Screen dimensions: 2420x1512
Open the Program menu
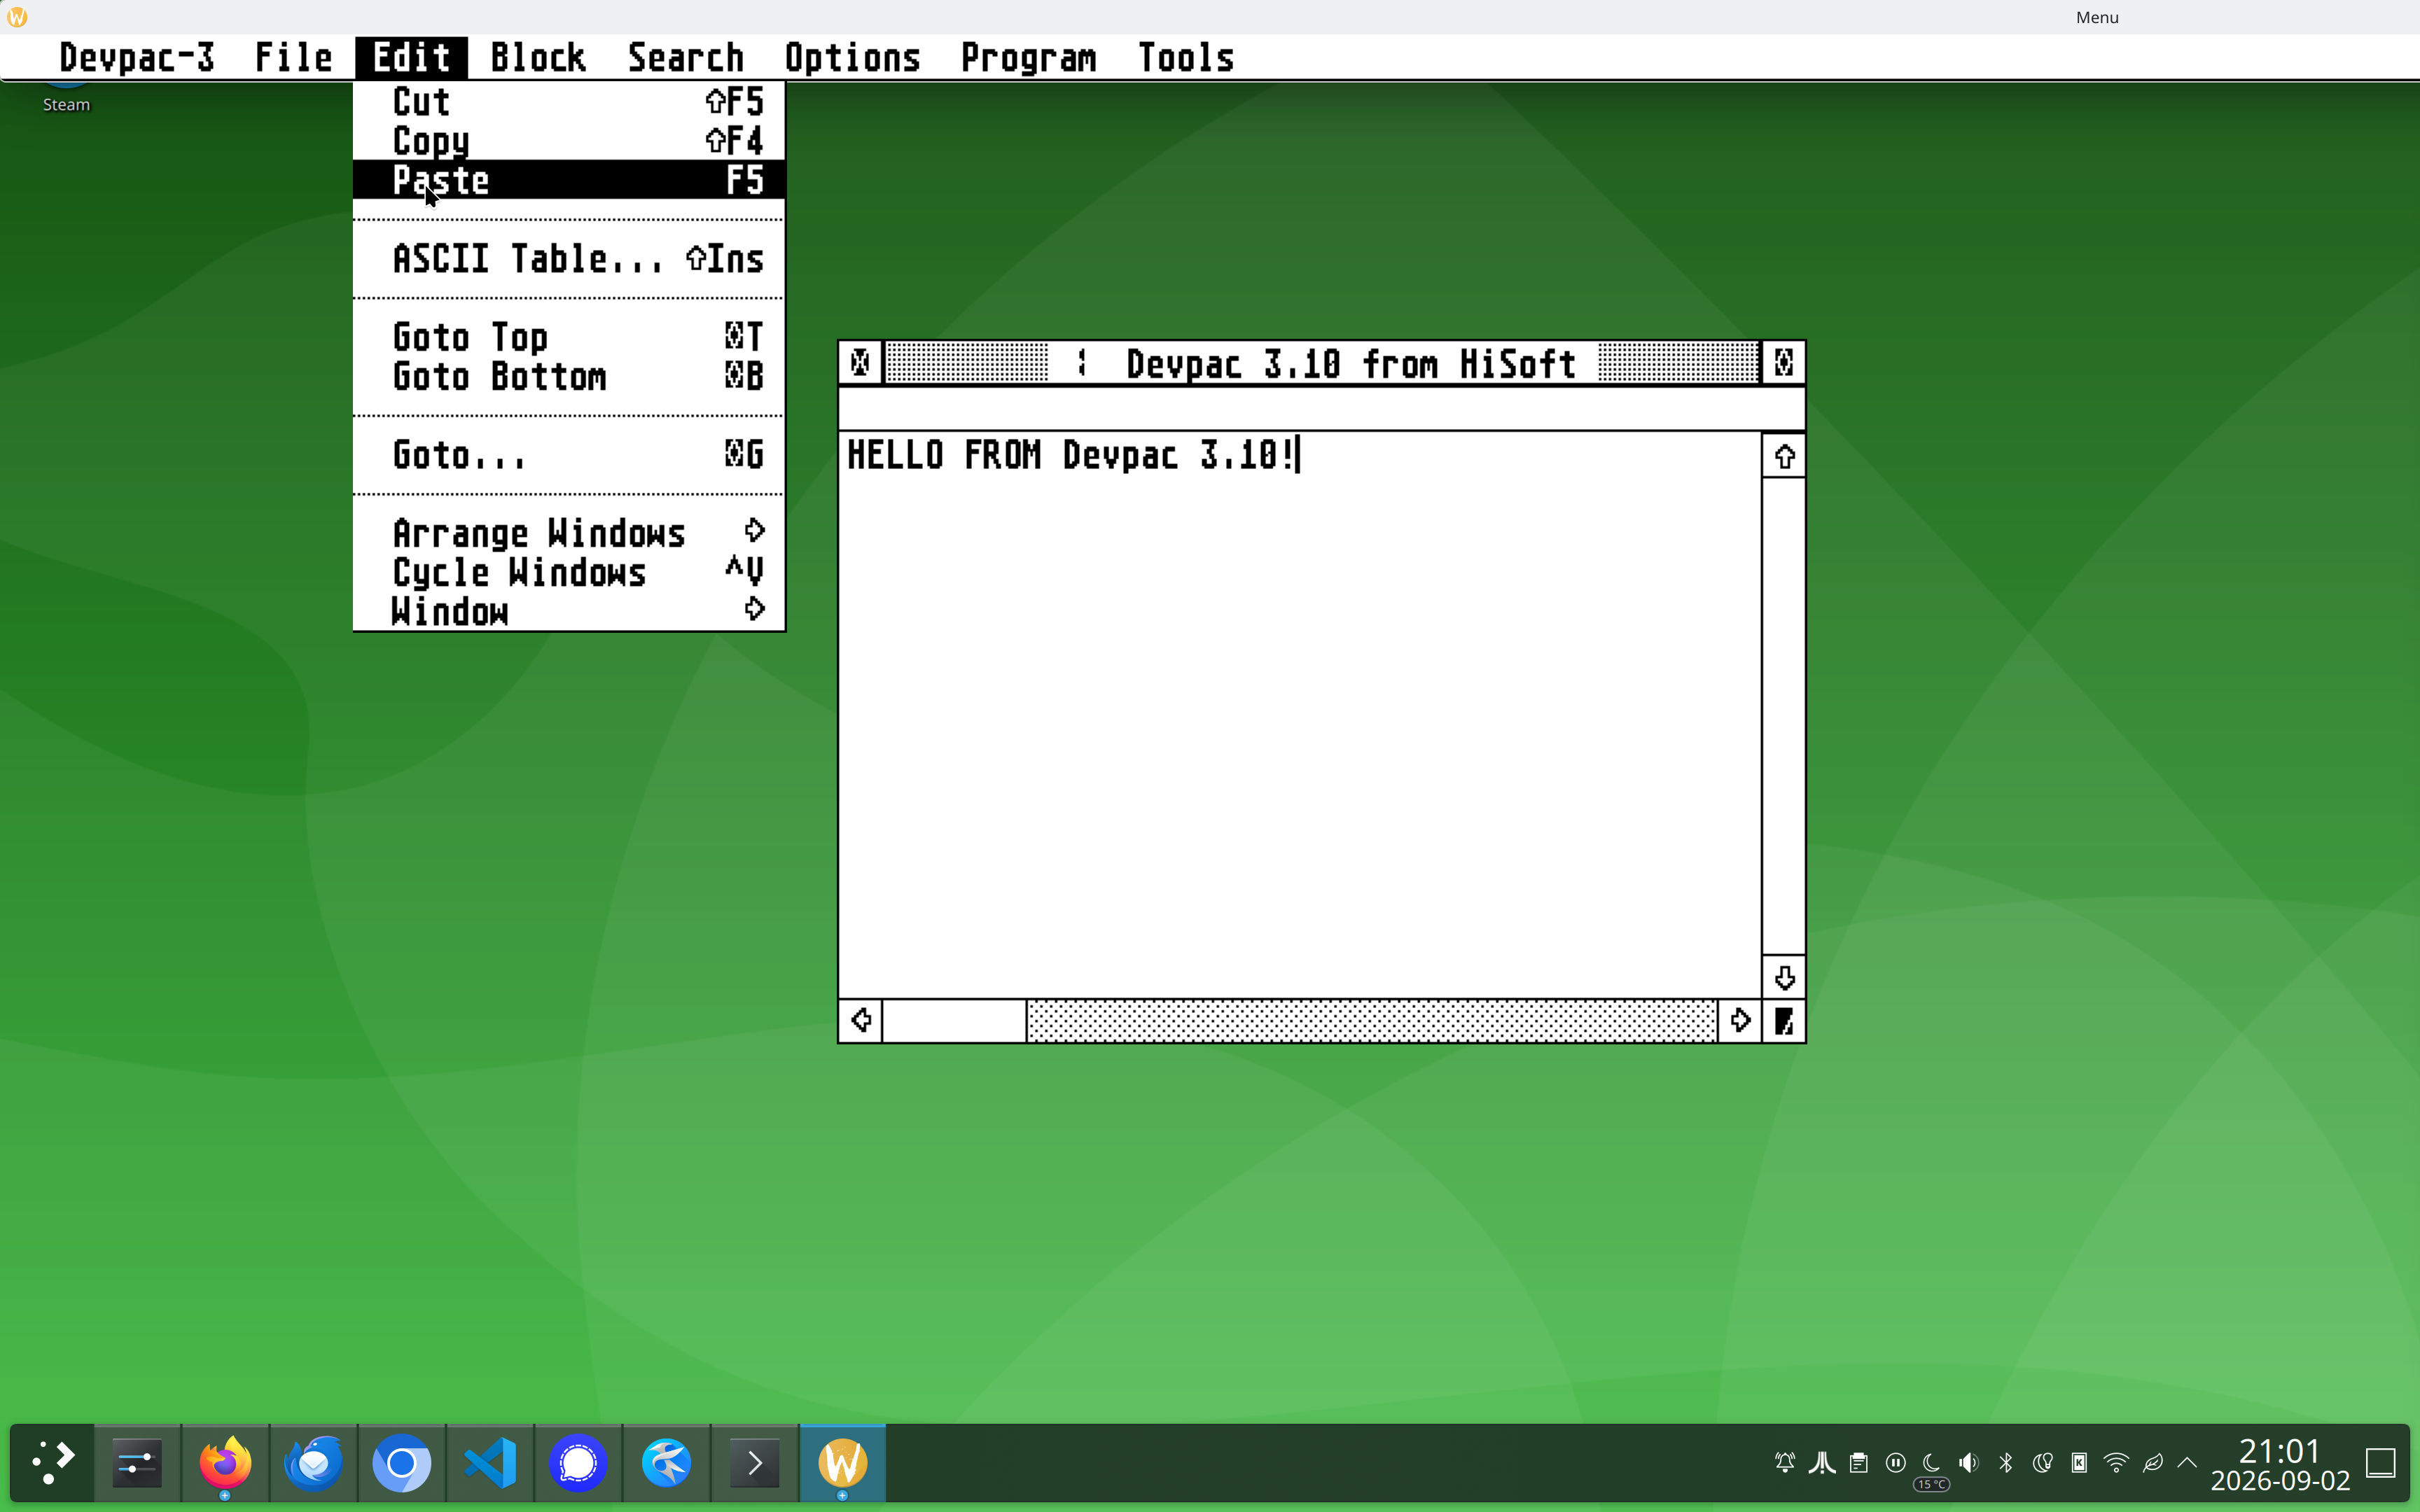click(1028, 58)
